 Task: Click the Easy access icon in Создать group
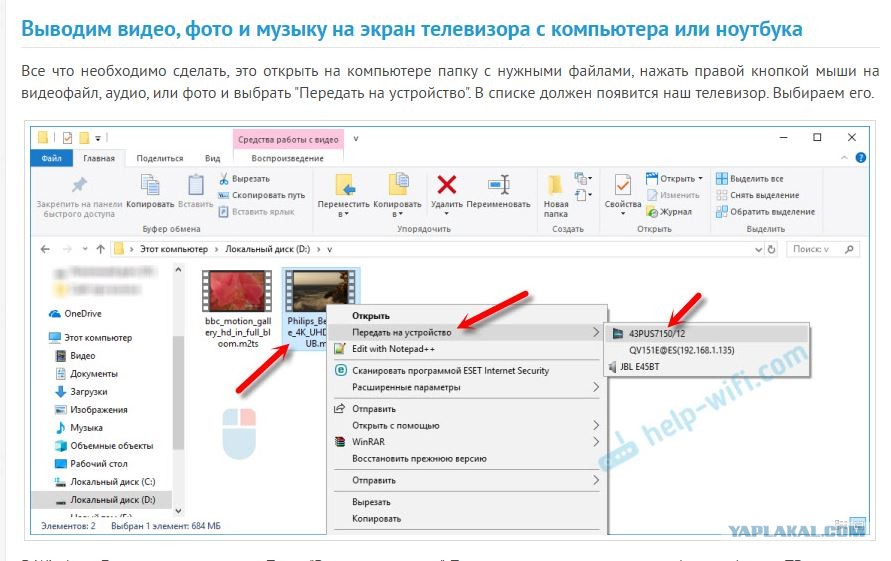point(582,196)
